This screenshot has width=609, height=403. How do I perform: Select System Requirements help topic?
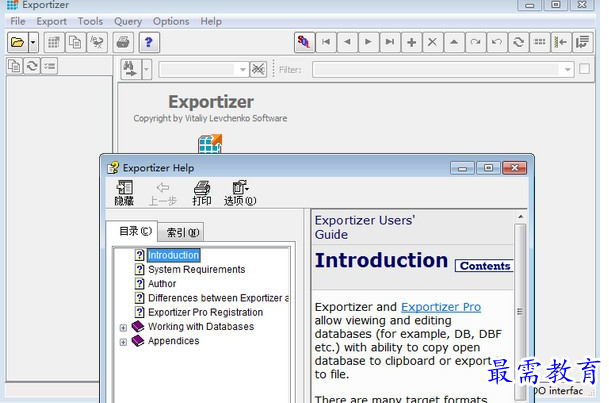pyautogui.click(x=197, y=269)
